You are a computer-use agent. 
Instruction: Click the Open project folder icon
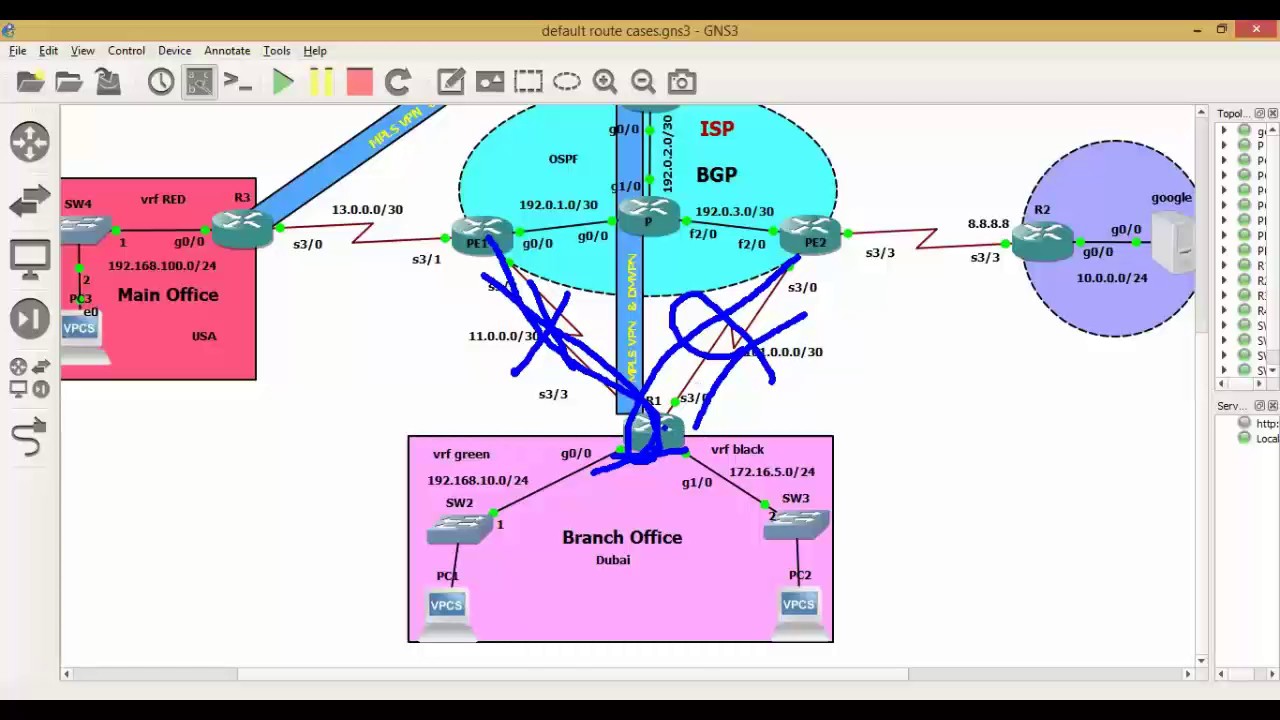(x=69, y=82)
